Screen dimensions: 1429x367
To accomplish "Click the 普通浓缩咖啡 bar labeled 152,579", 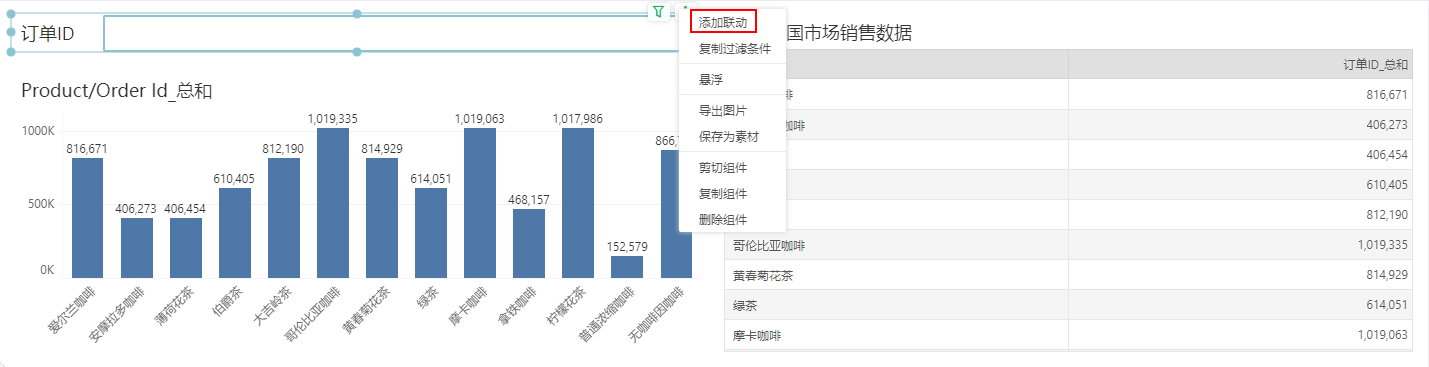I will click(x=627, y=267).
